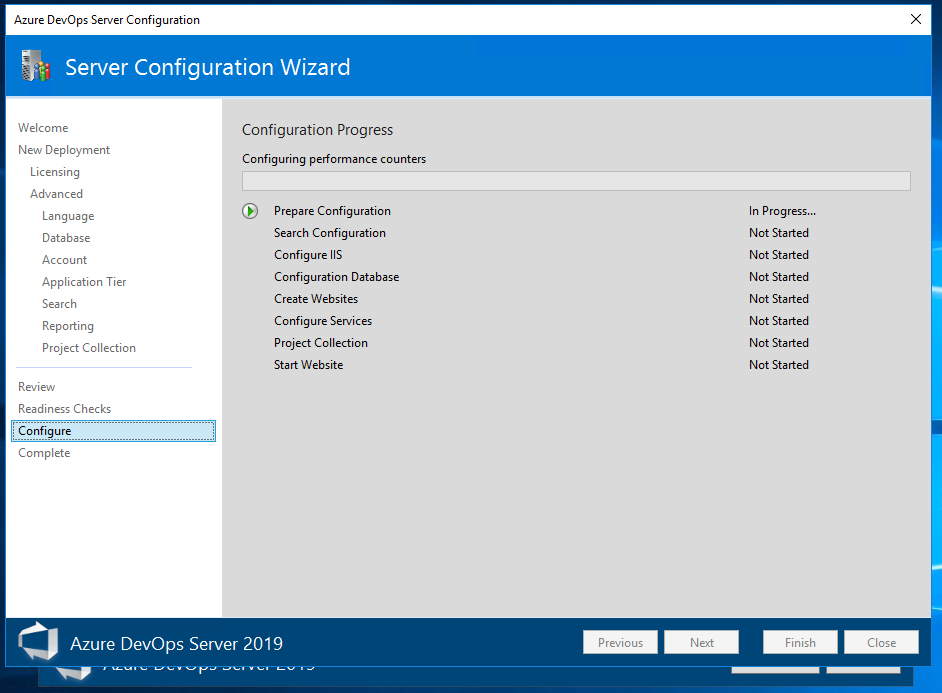Close the Azure DevOps Server Configuration window
Image resolution: width=942 pixels, height=693 pixels.
click(916, 19)
